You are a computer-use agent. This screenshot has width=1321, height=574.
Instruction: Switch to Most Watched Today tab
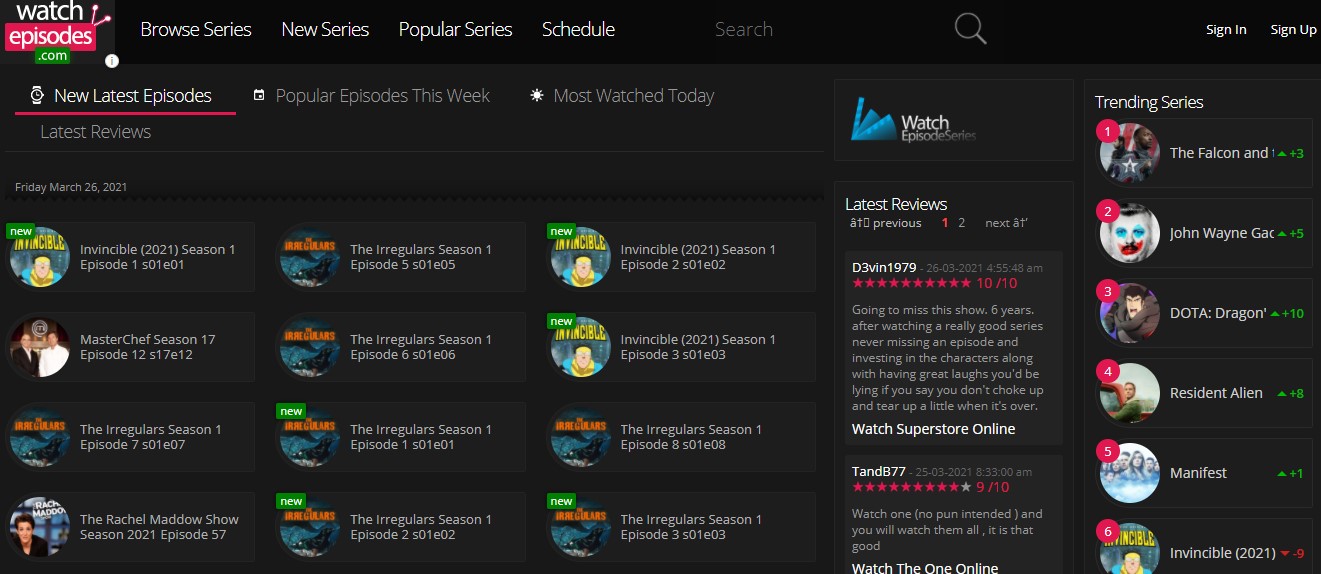click(622, 95)
